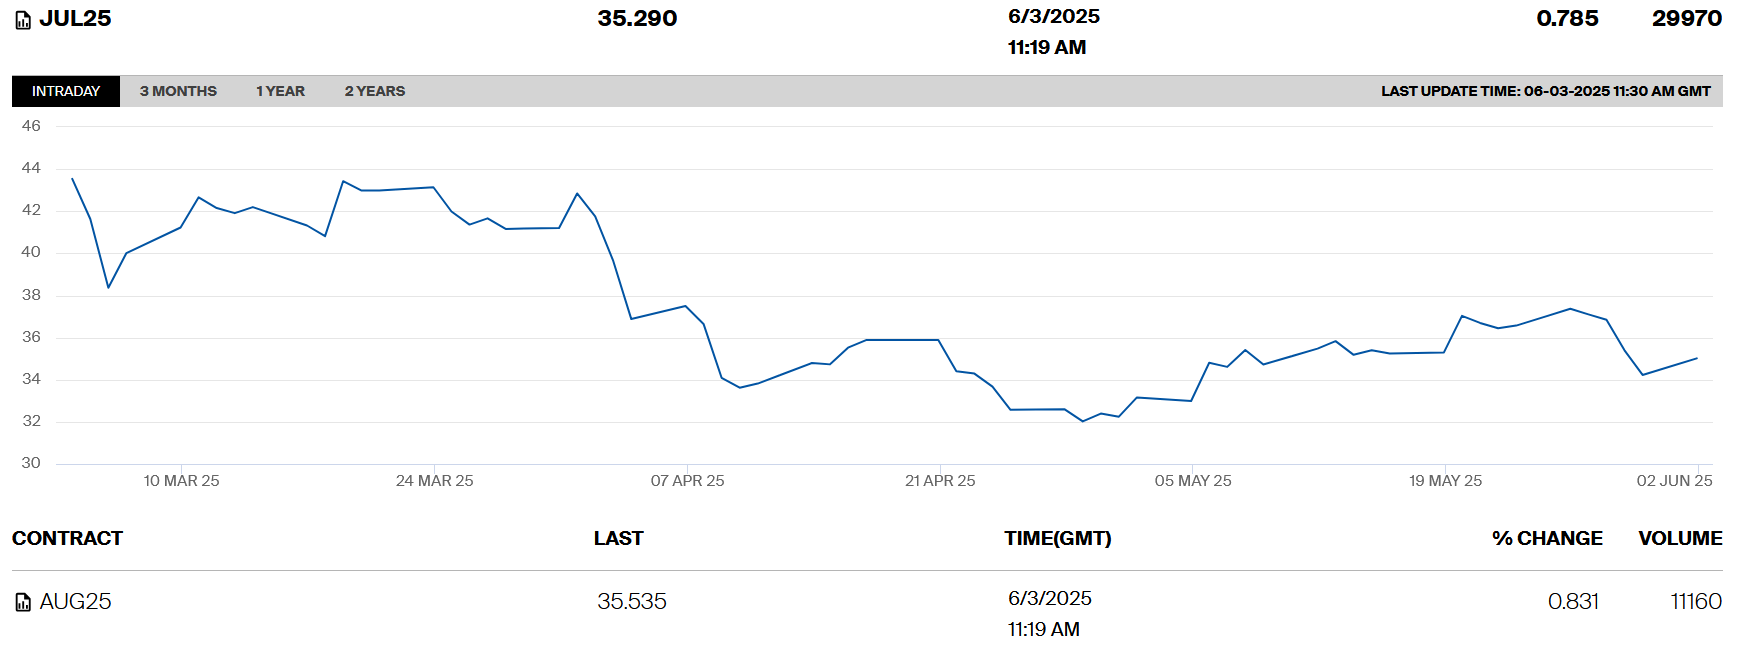
Task: Show the 1 YEAR chart range
Action: [x=280, y=91]
